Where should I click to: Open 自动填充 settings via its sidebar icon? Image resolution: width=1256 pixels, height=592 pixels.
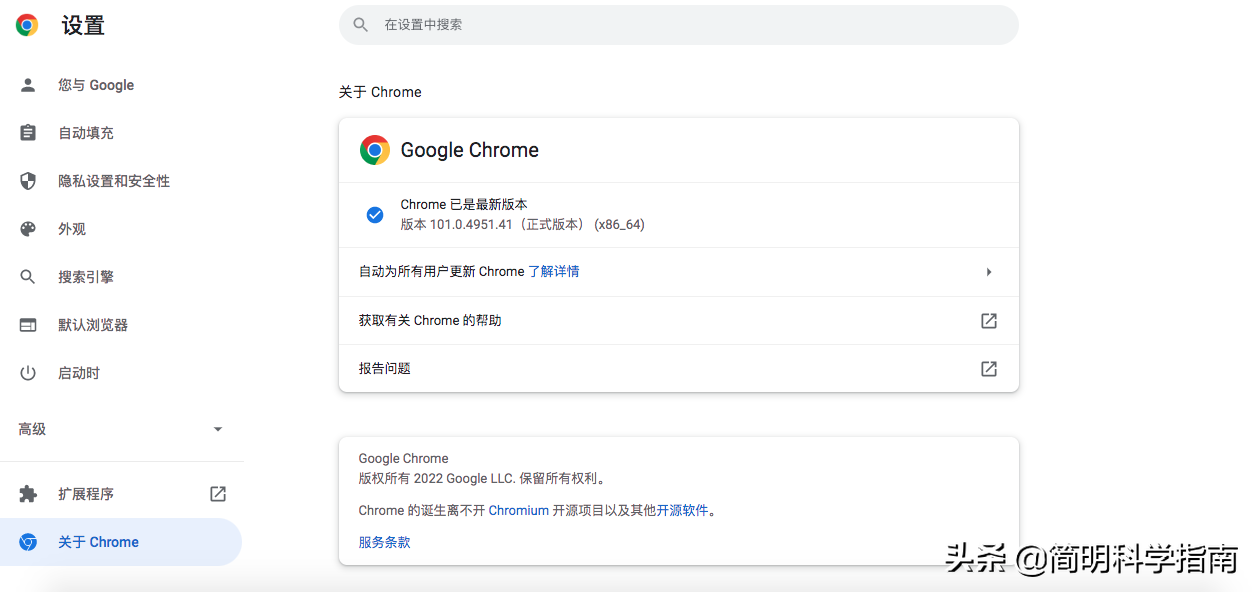coord(27,133)
